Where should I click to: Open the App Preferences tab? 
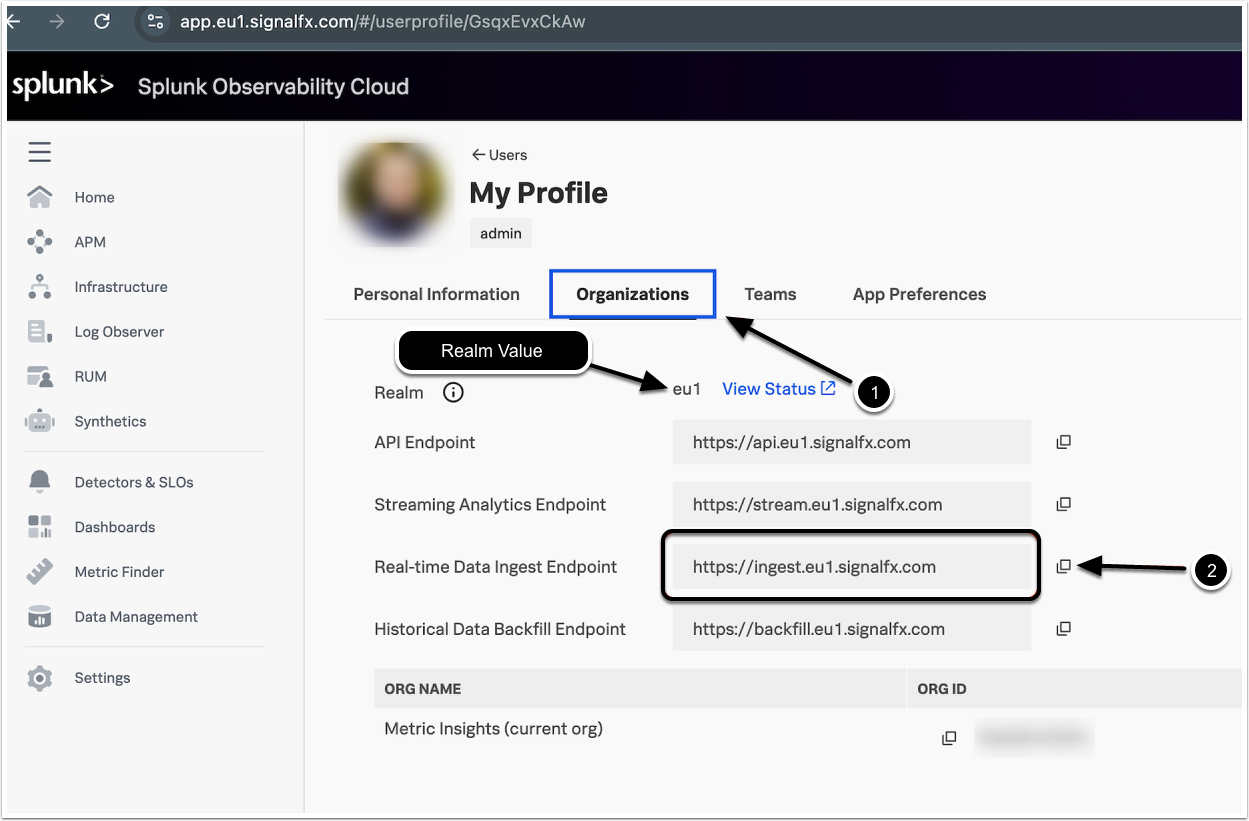coord(919,294)
